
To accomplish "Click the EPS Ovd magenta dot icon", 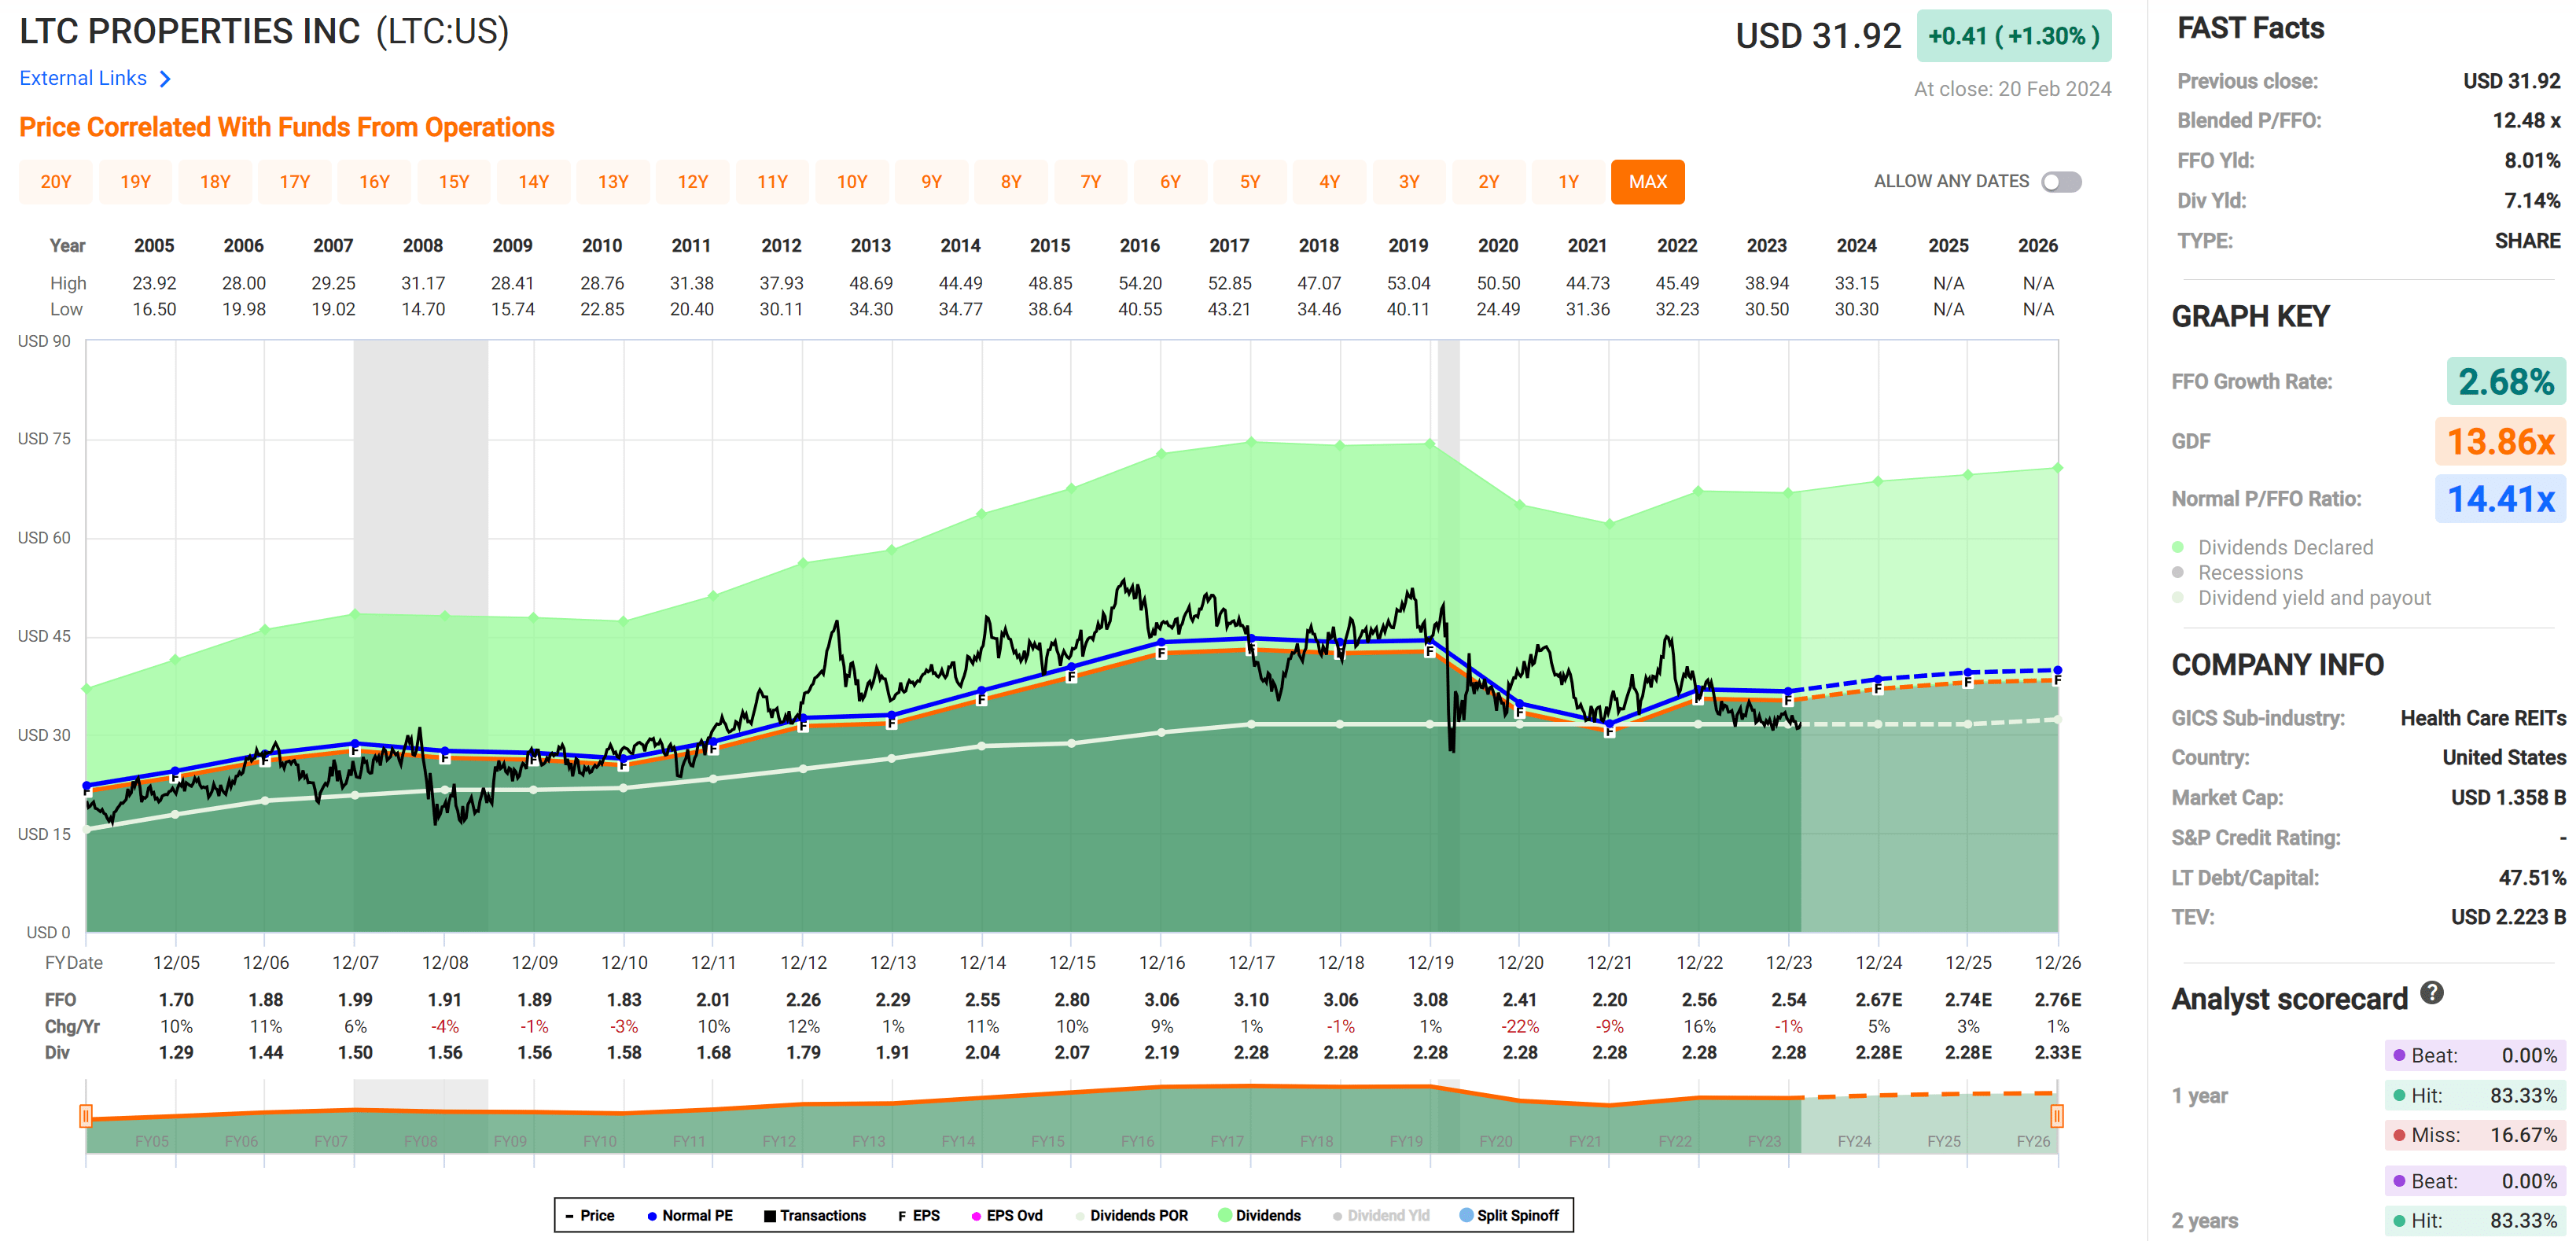I will coord(975,1215).
